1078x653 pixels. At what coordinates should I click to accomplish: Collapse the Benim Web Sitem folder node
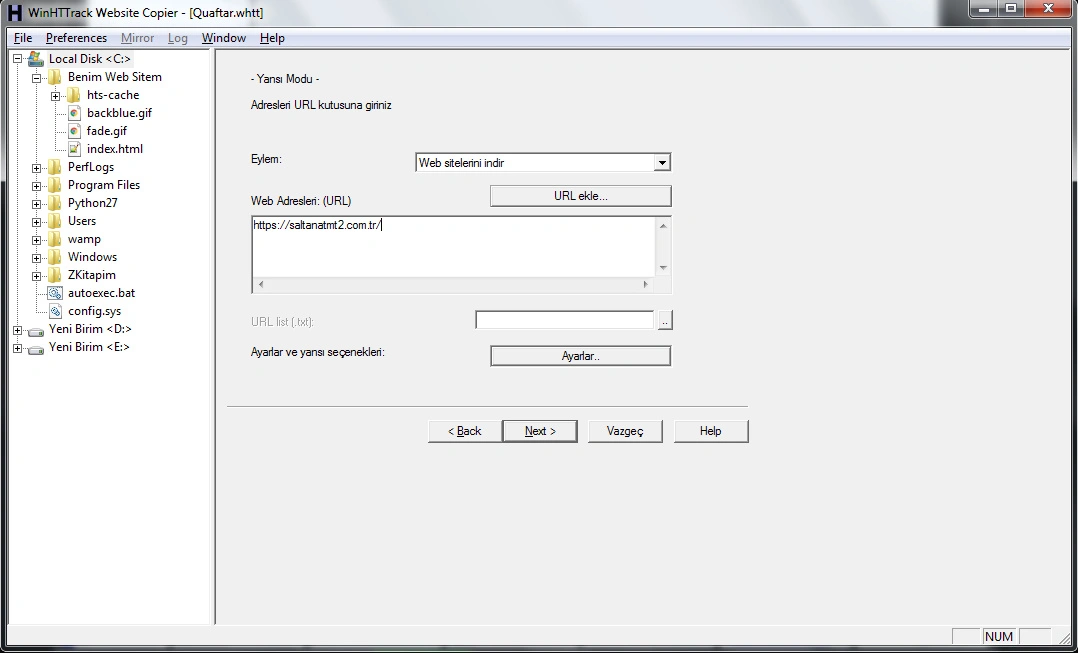[x=36, y=78]
